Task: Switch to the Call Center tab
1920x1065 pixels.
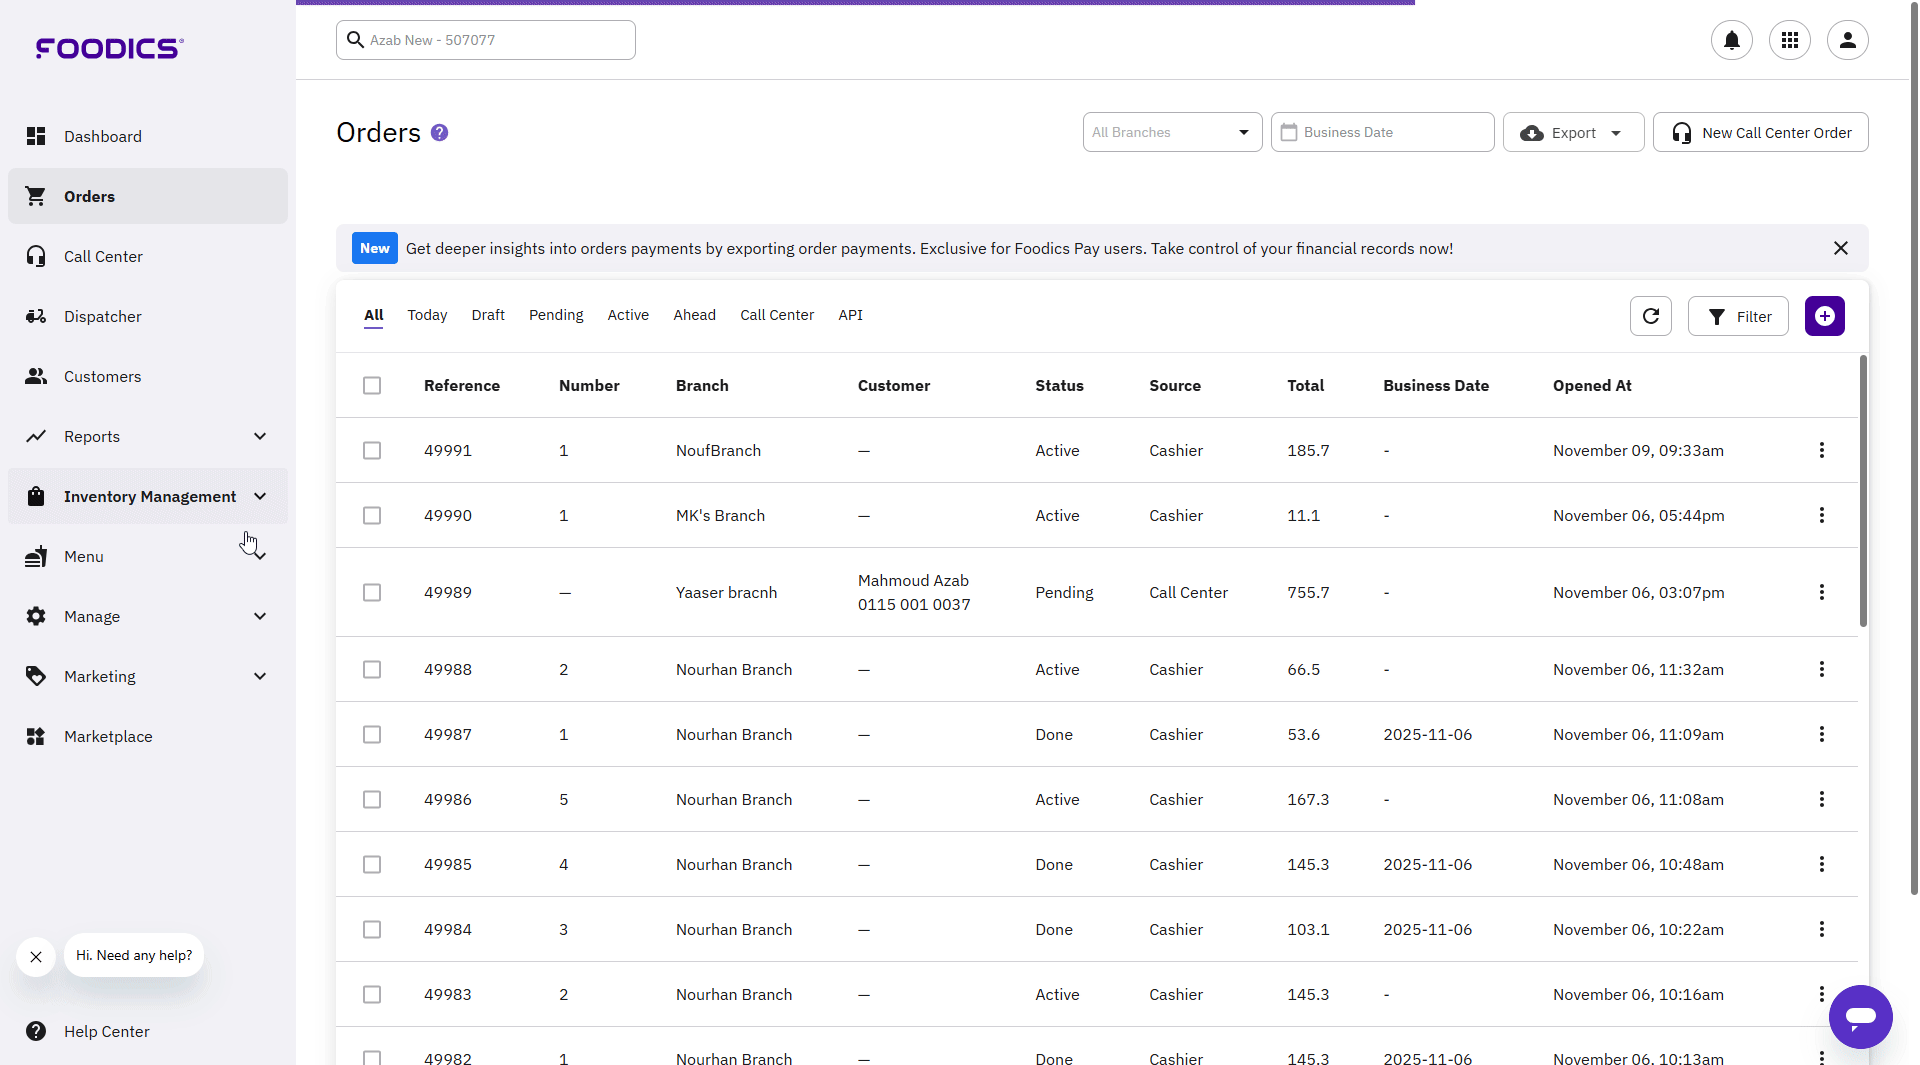Action: pos(776,315)
